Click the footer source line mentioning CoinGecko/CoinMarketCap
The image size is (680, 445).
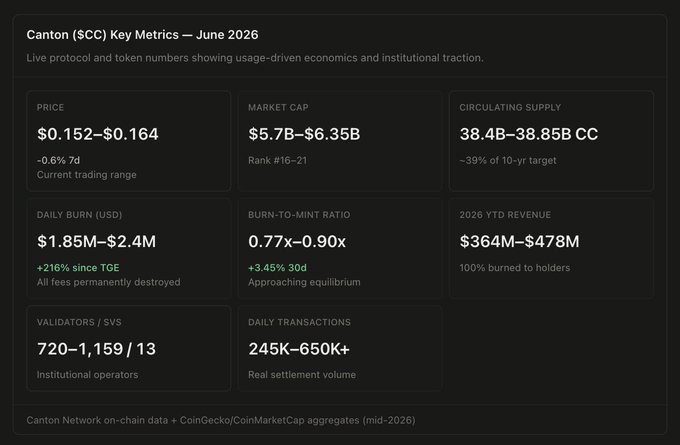[x=221, y=420]
